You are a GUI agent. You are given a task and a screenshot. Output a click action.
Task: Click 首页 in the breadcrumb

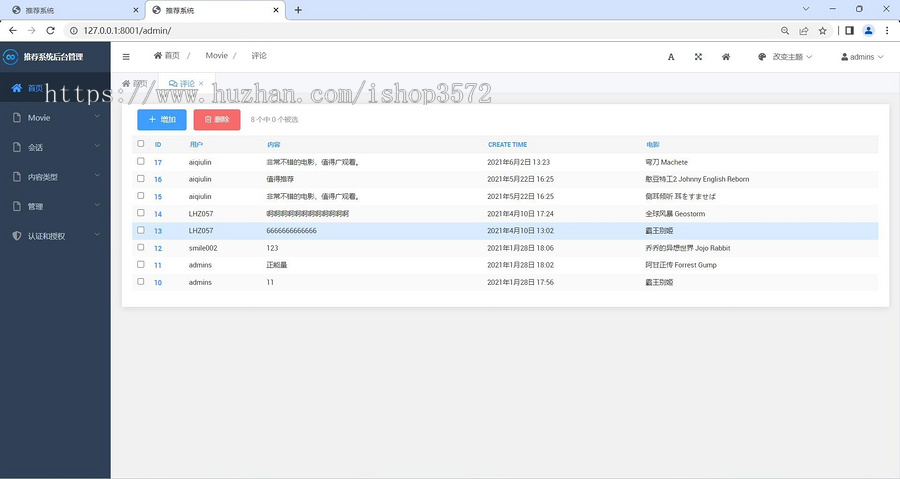pos(166,56)
